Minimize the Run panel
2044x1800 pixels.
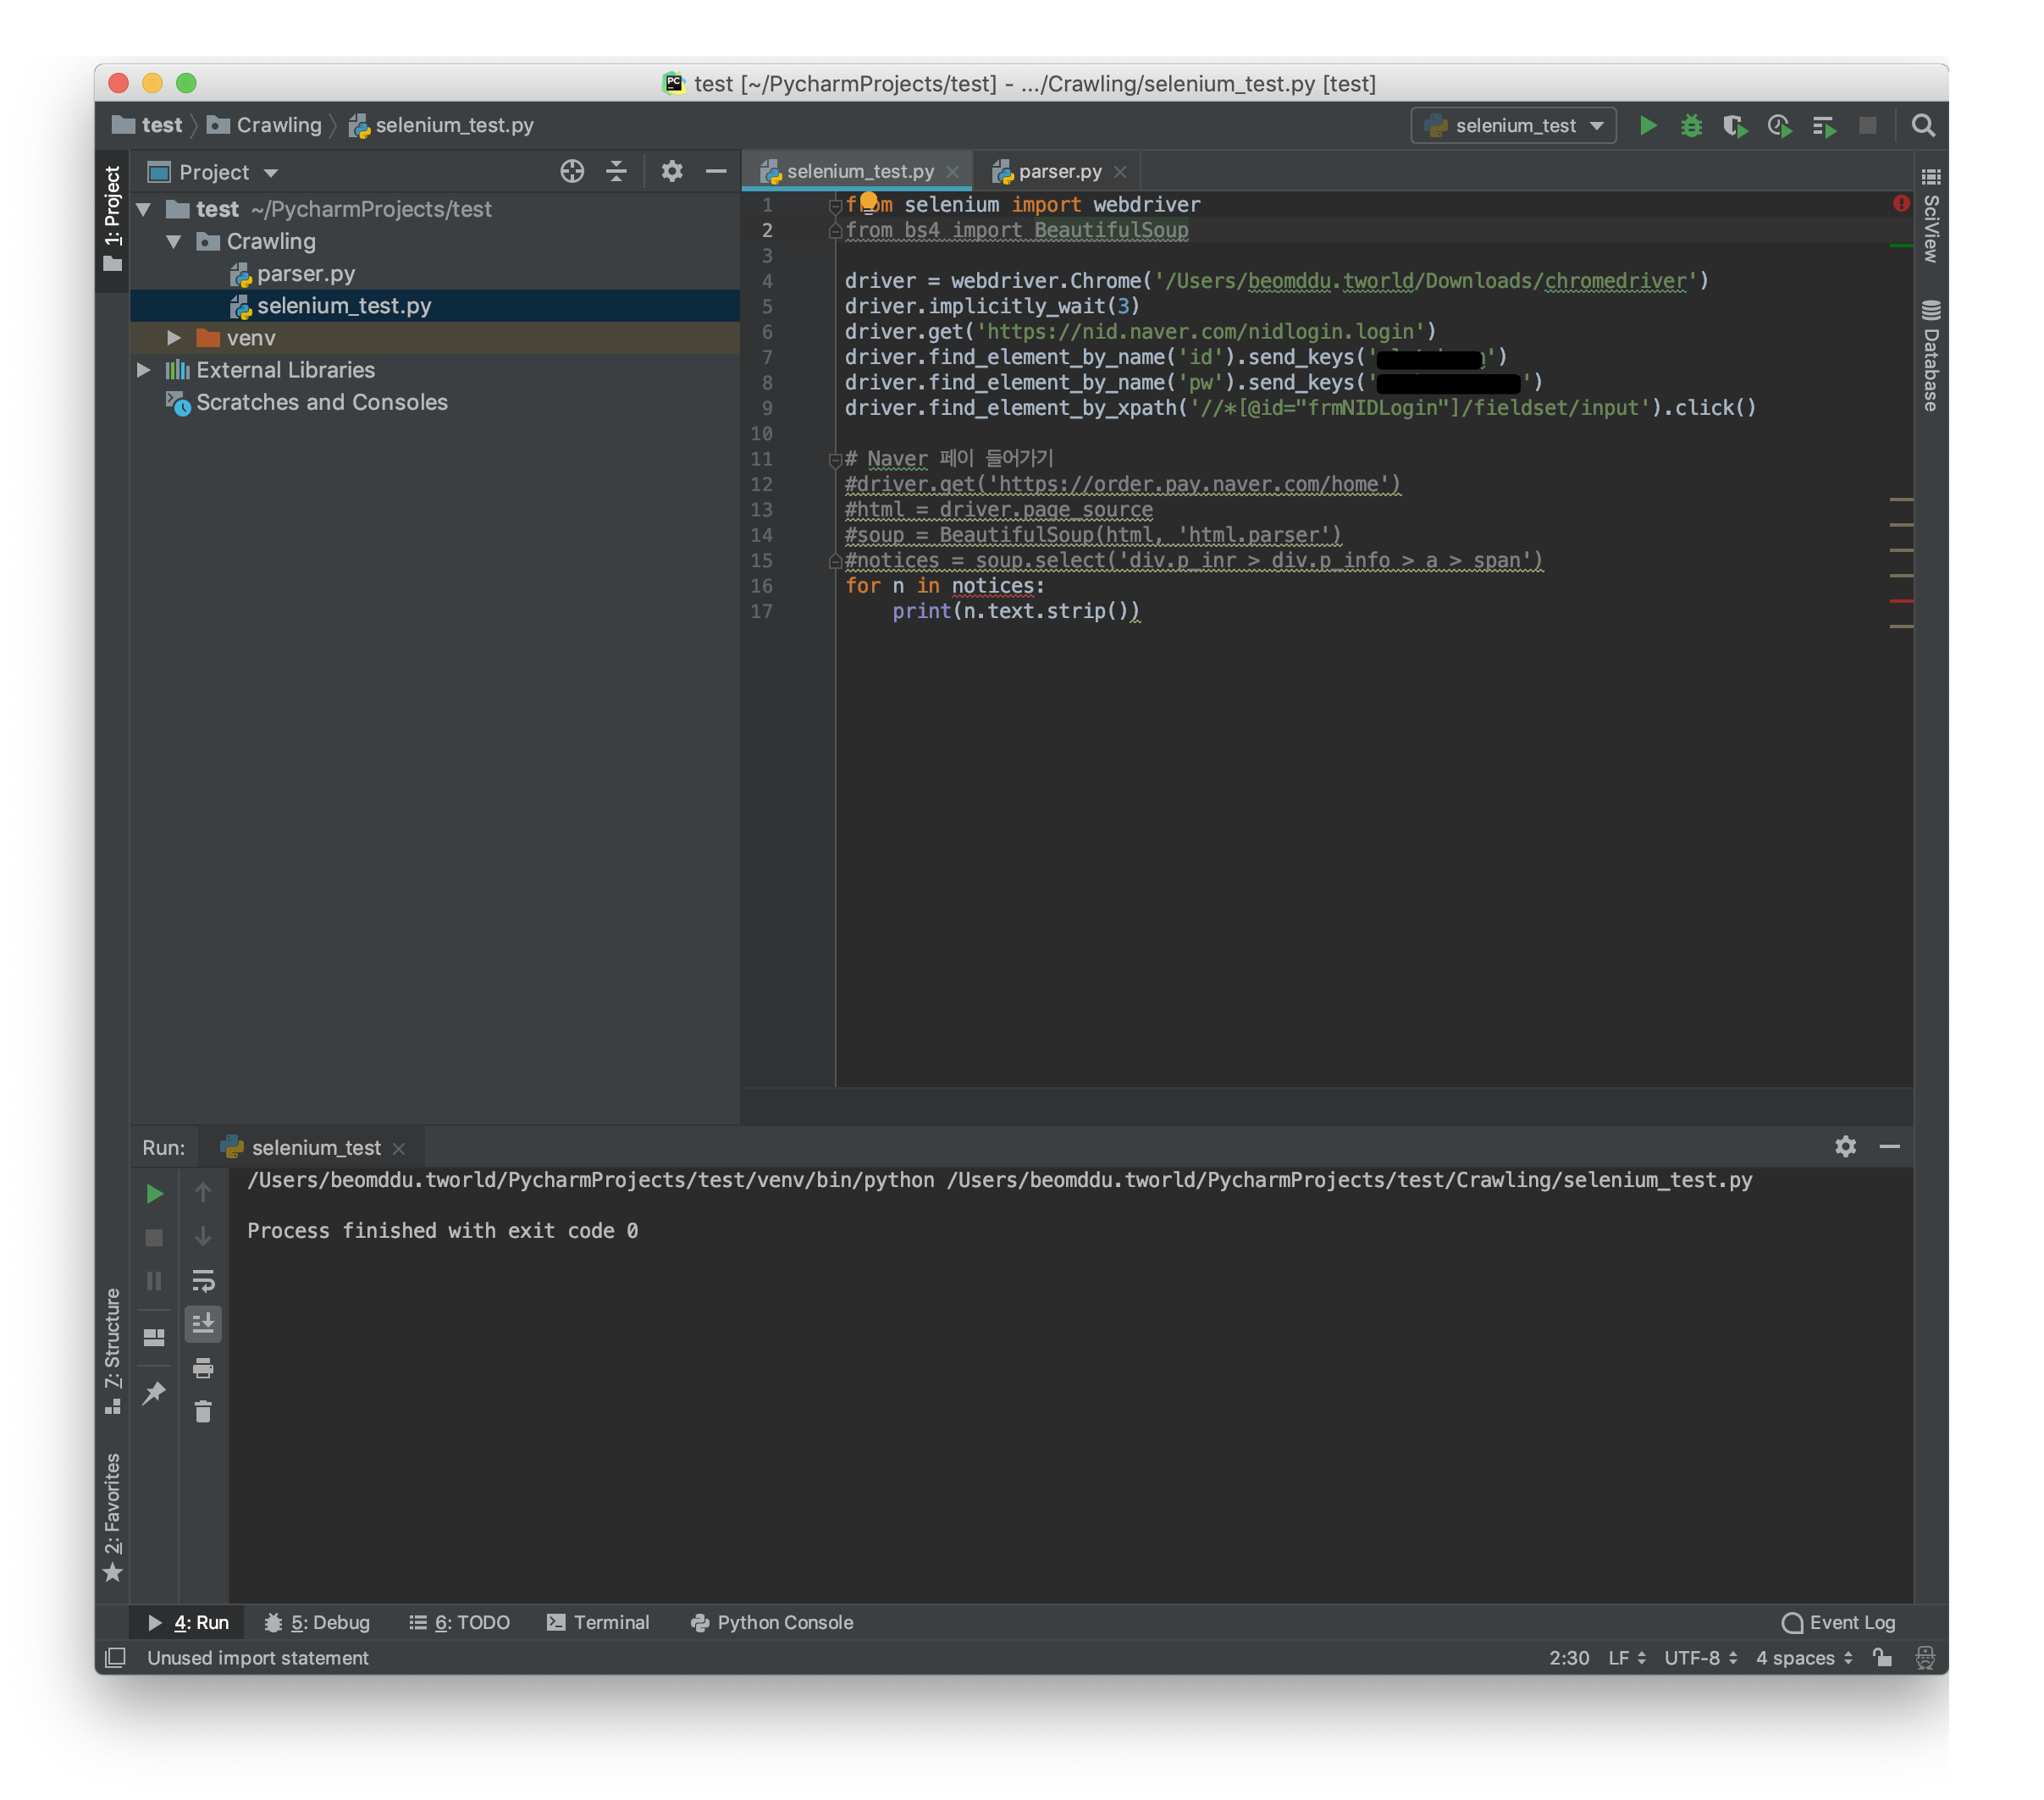[x=1889, y=1146]
